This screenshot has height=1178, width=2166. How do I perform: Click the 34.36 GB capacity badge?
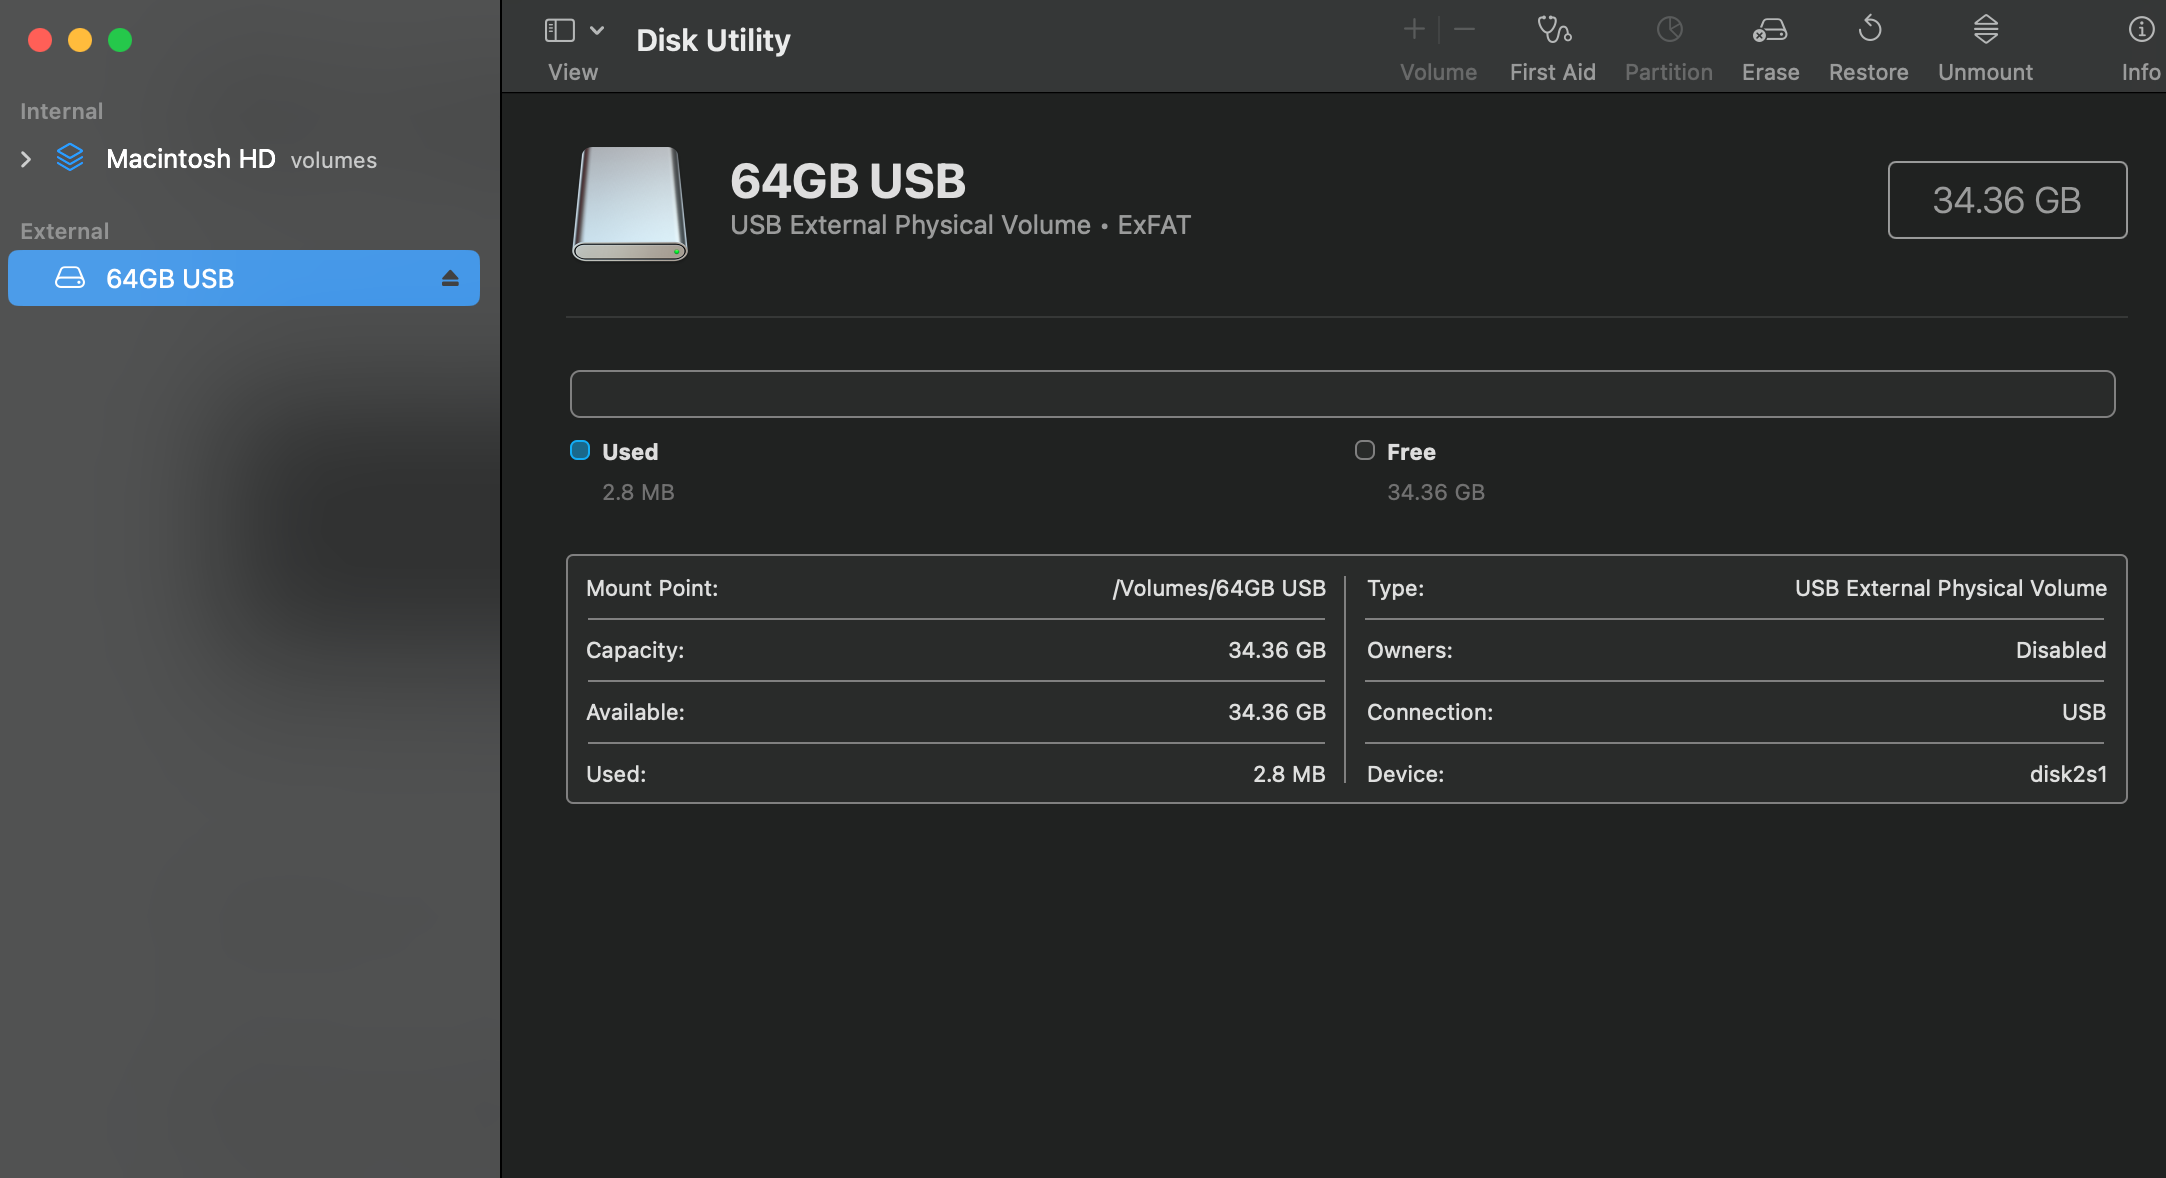point(2007,200)
